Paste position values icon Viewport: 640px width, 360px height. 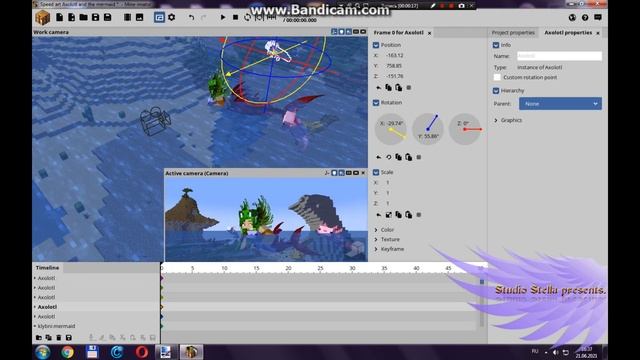click(x=398, y=88)
